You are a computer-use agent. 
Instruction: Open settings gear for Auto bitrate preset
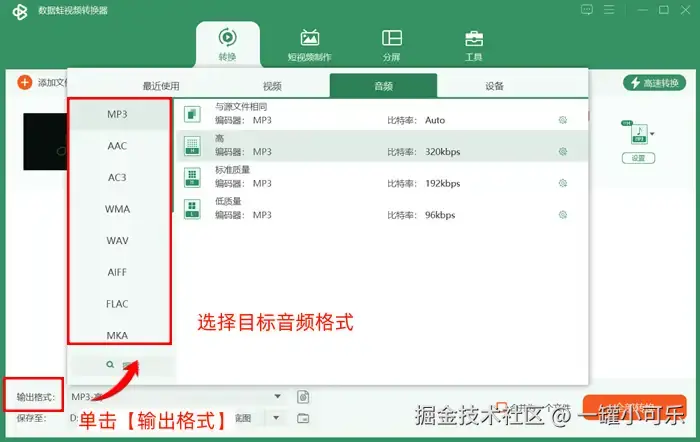(562, 120)
